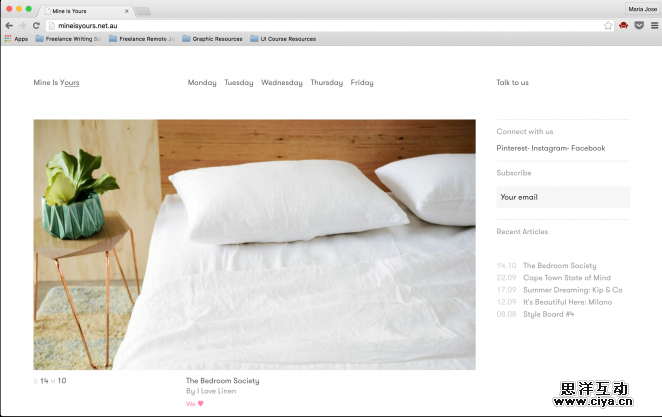Screen dimensions: 662x417
Task: Open the UI Course Resources bookmarks folder
Action: 283,39
